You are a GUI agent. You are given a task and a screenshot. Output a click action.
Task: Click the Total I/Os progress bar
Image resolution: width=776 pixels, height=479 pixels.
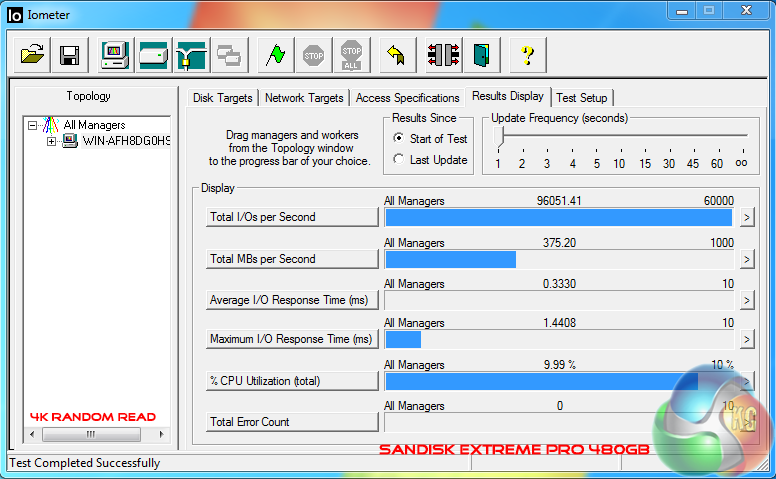[559, 218]
